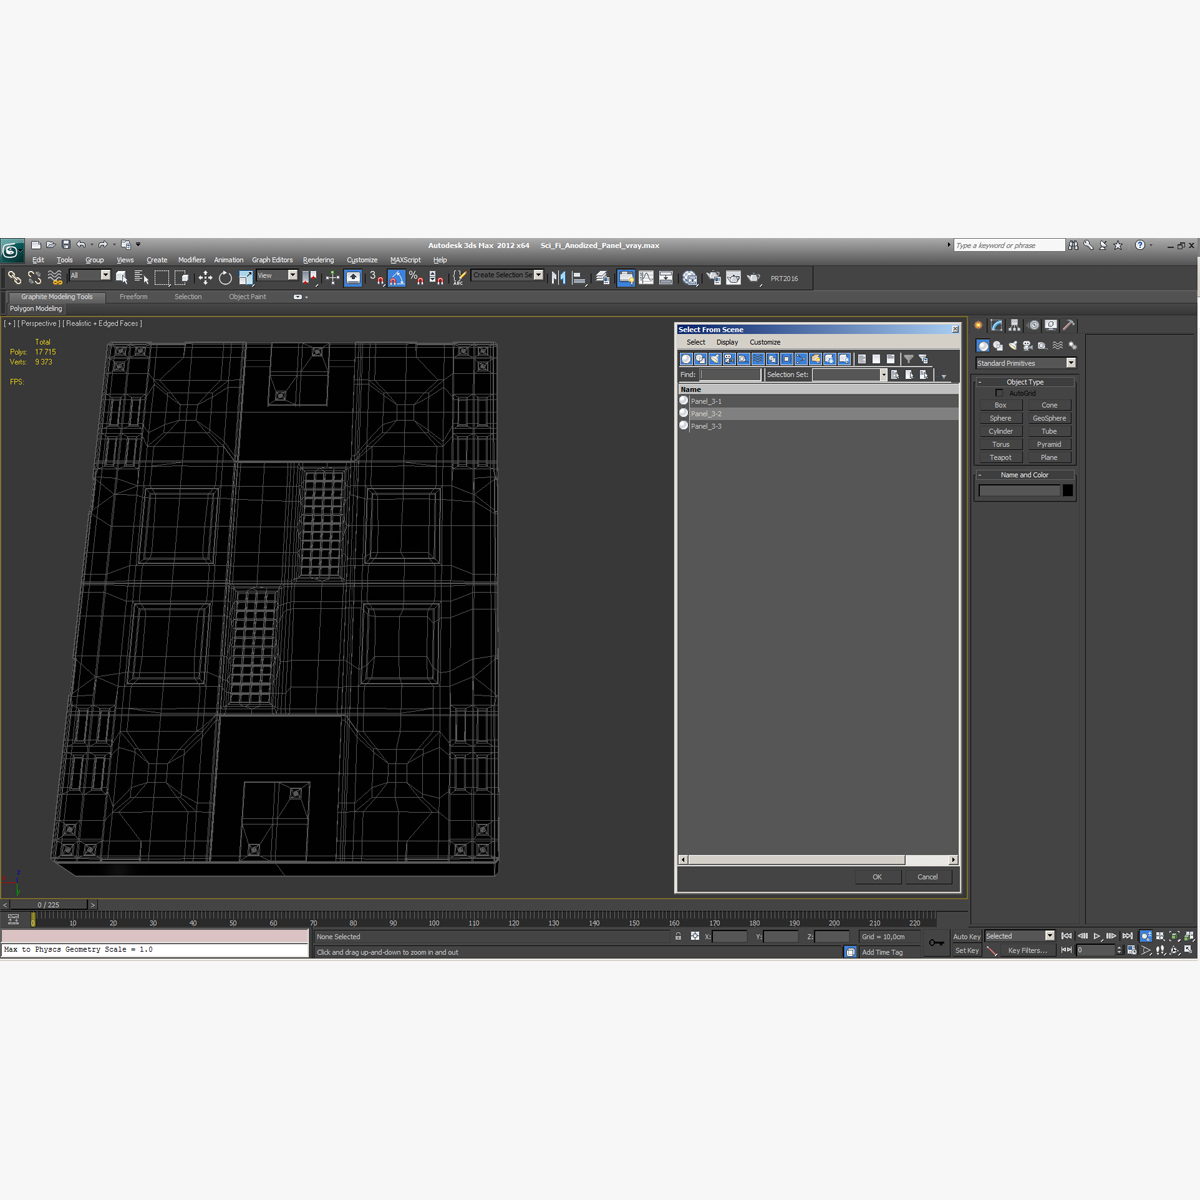Open selection filter All dropdown

(x=90, y=275)
